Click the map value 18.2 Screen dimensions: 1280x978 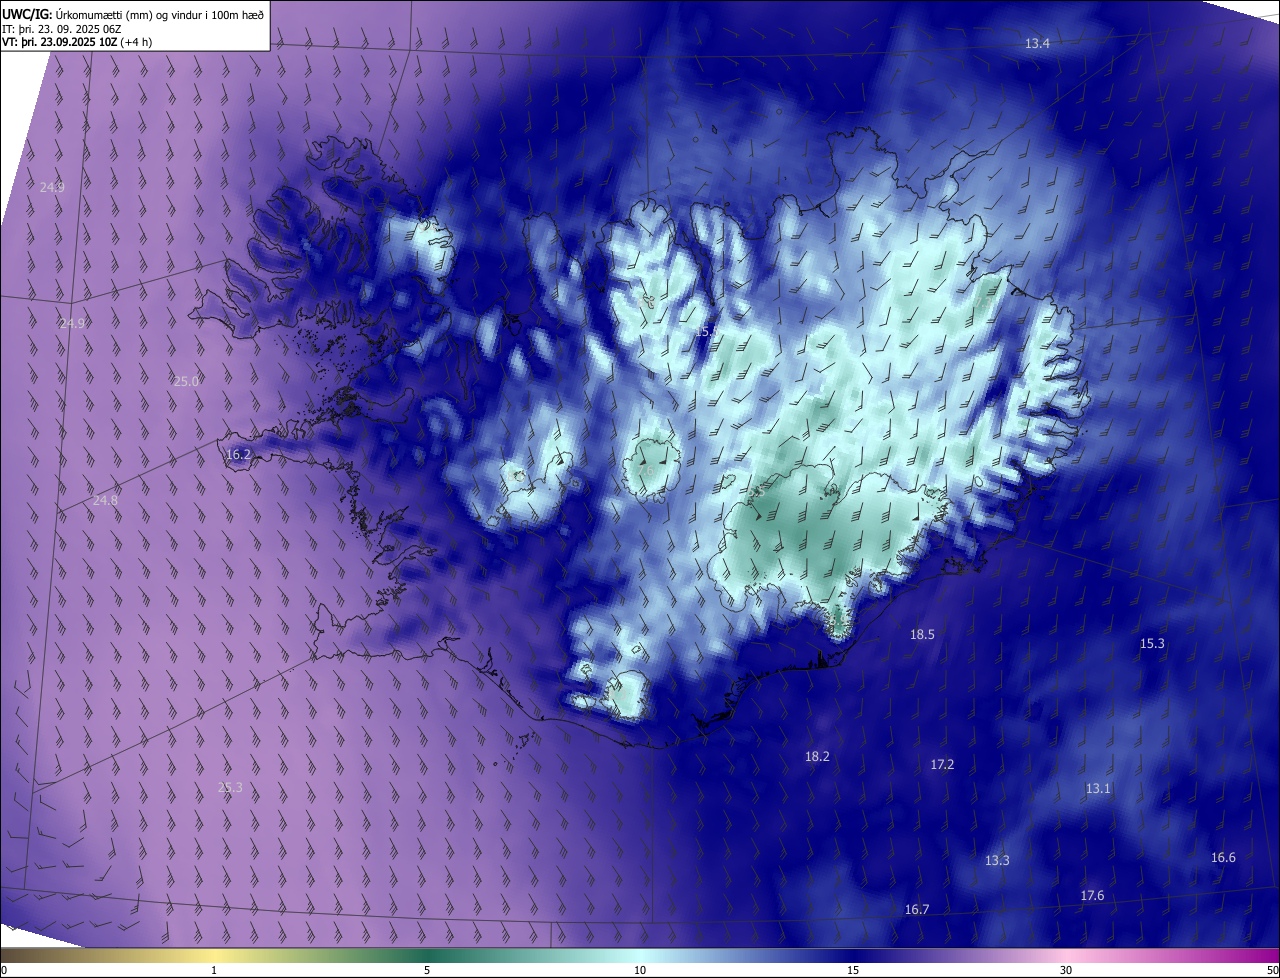coord(817,757)
